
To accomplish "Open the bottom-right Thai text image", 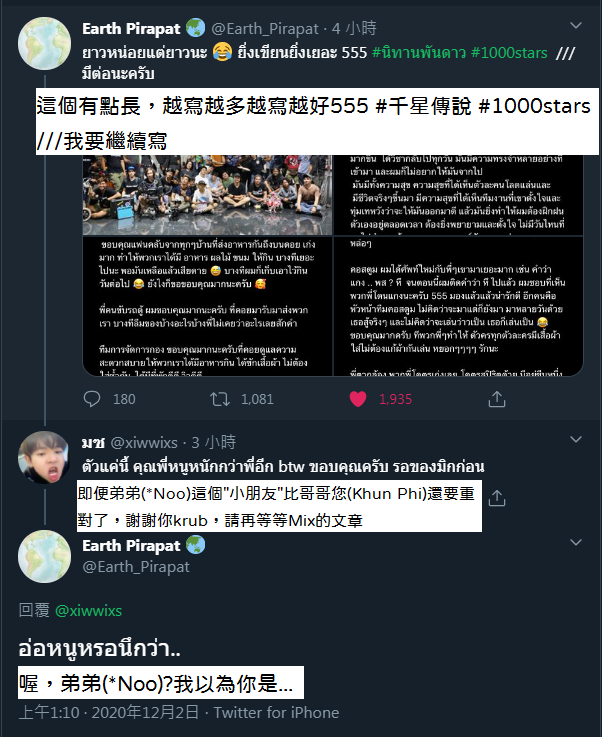I will pyautogui.click(x=458, y=306).
